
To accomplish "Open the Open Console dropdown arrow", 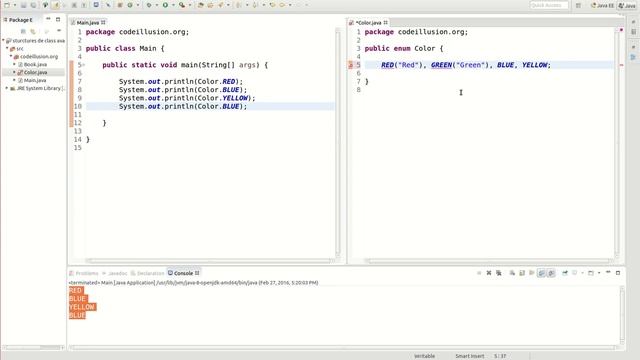I will pyautogui.click(x=599, y=273).
